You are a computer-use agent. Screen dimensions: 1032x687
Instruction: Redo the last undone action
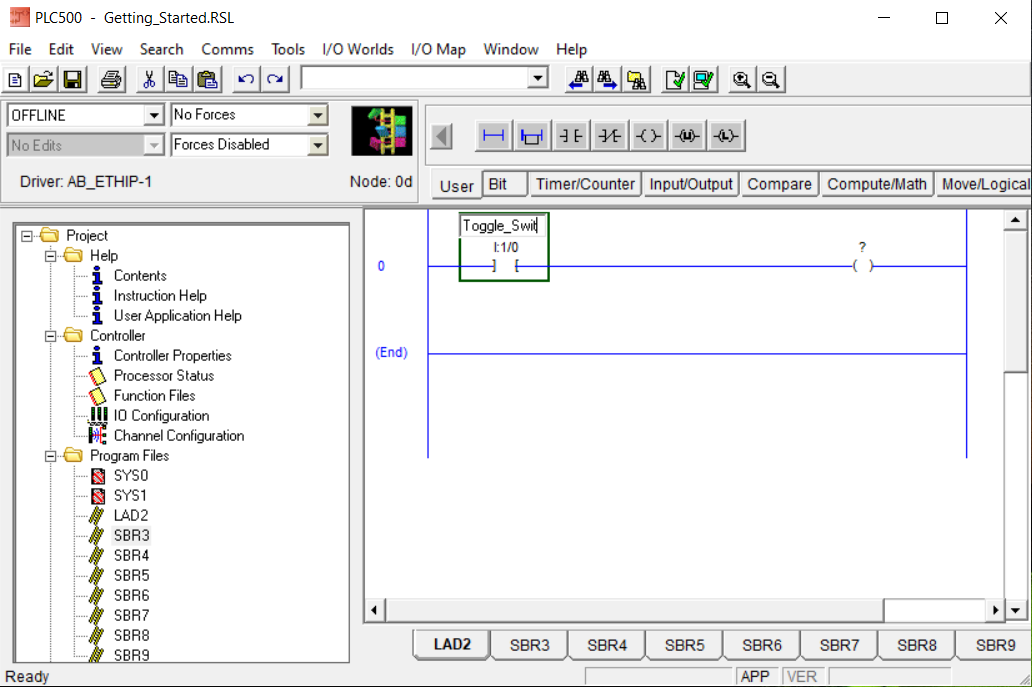pyautogui.click(x=275, y=80)
